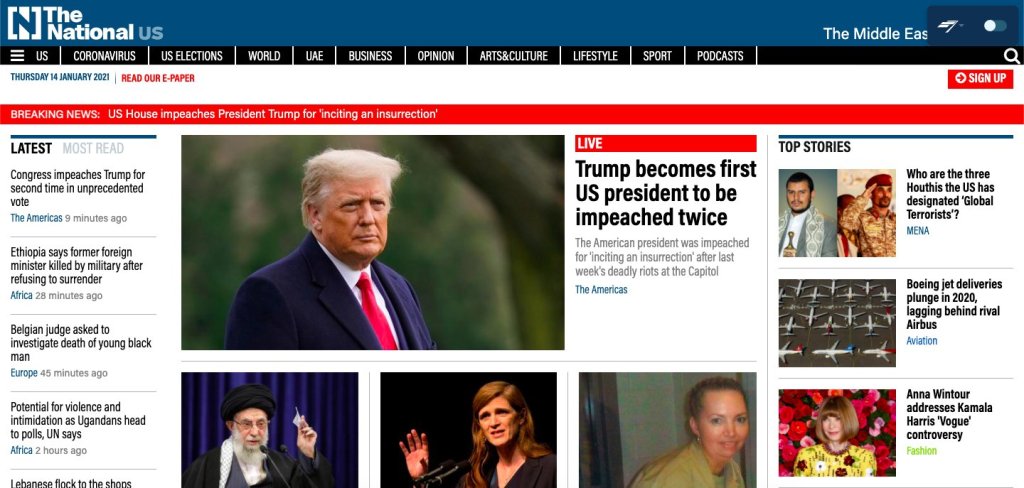Select the Latest tab

click(31, 148)
